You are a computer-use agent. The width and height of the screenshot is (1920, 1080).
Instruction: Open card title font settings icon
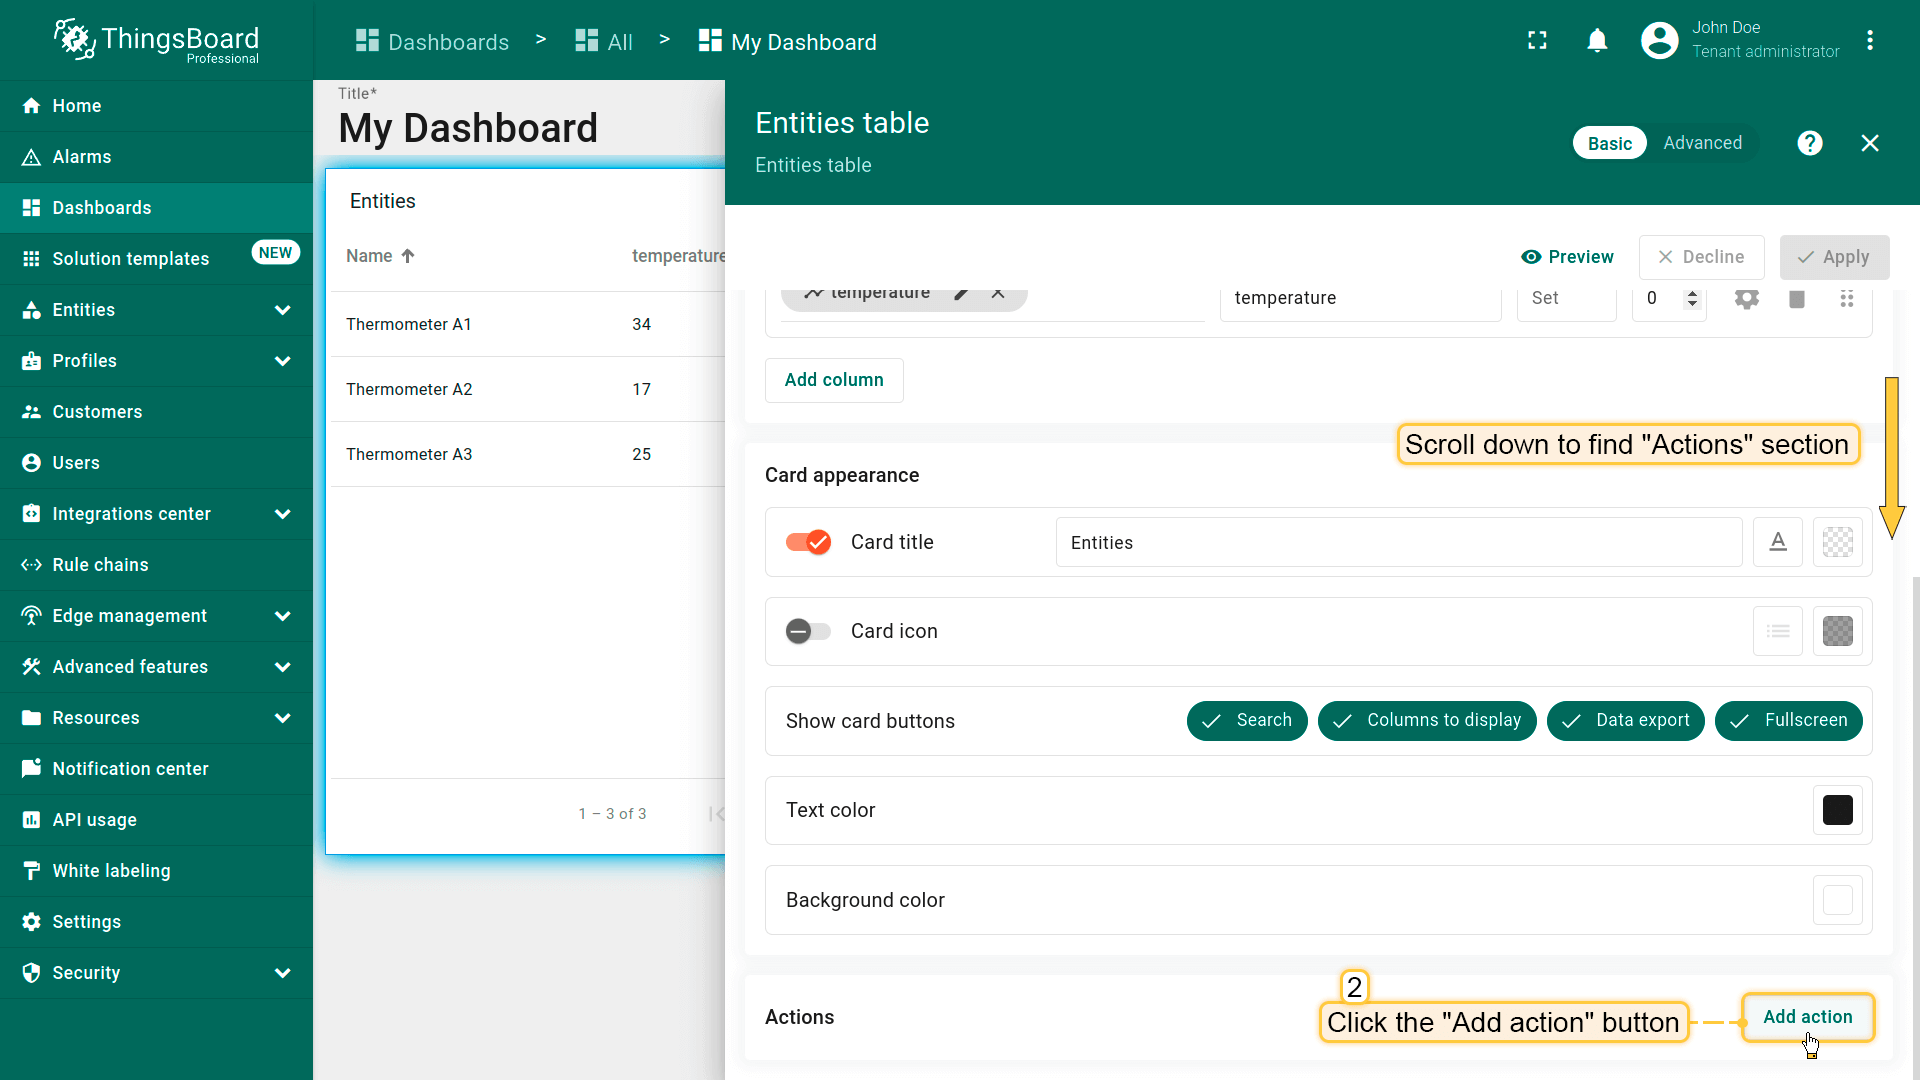(1777, 542)
